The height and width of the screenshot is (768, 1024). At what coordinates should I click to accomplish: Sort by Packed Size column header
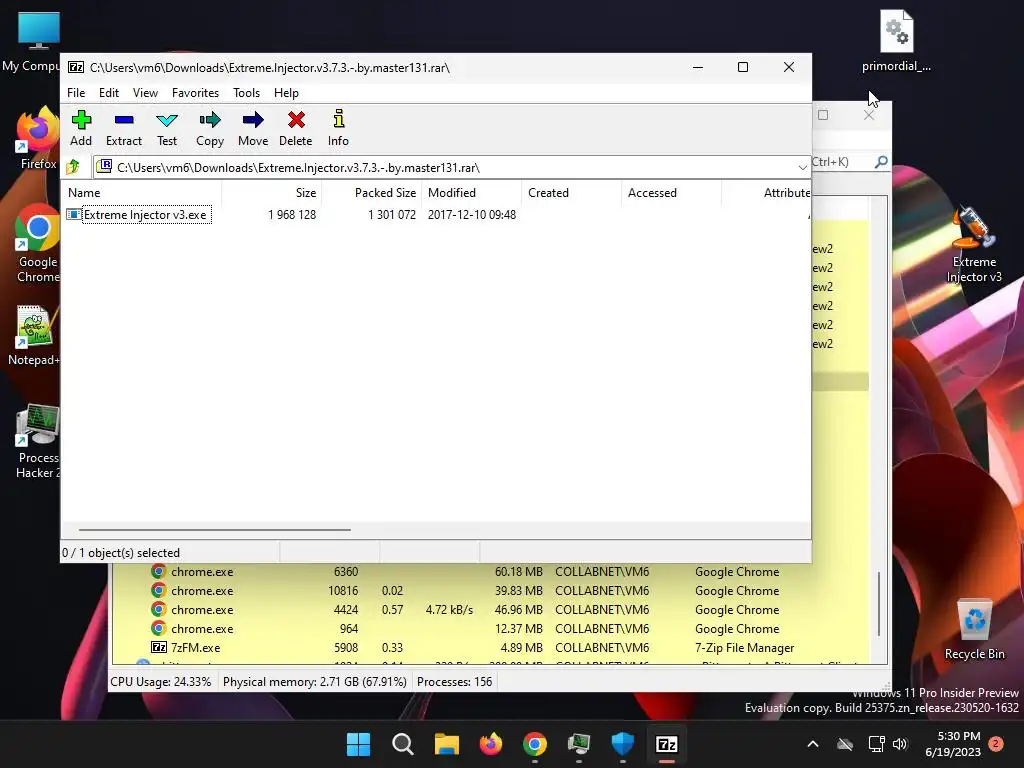[x=372, y=193]
